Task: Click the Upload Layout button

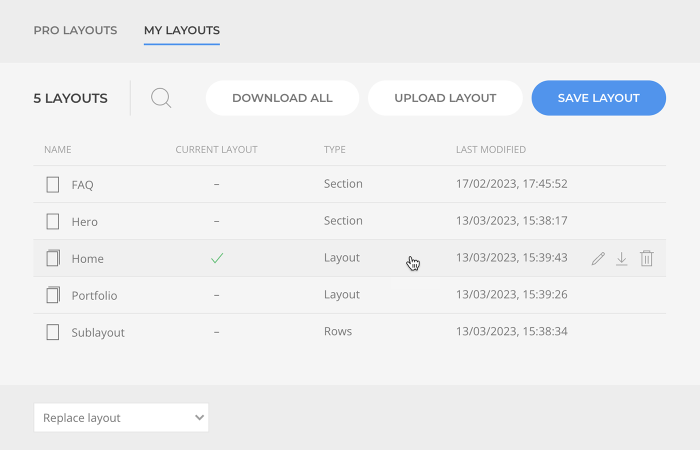Action: 445,98
